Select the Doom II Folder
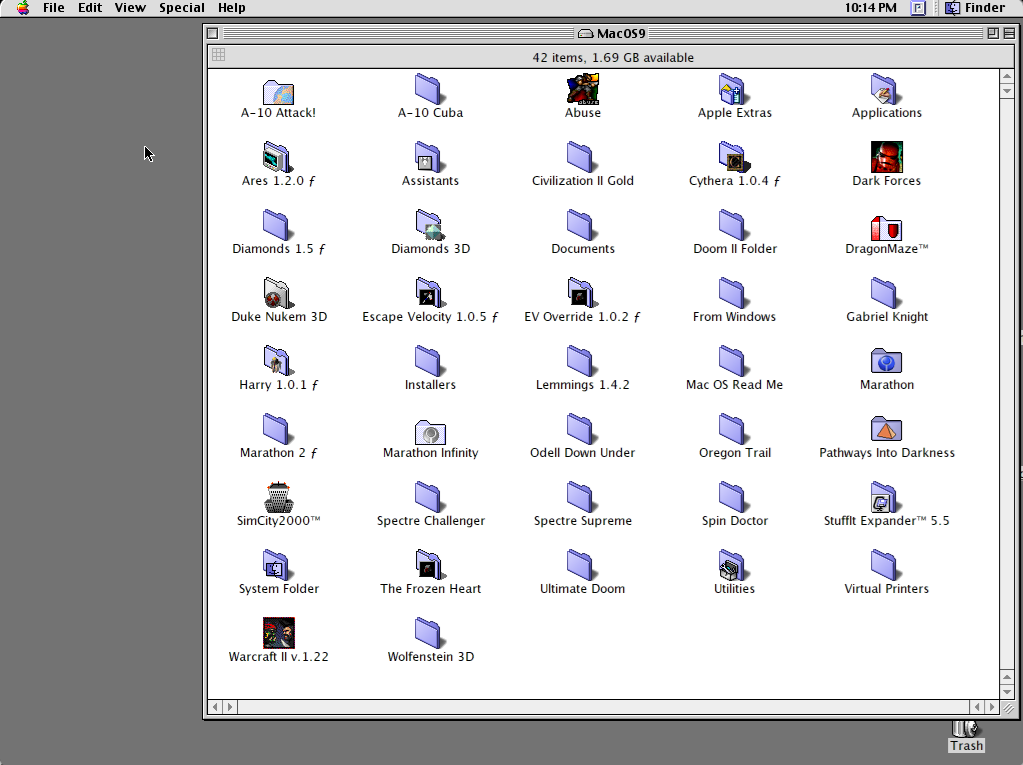Image resolution: width=1023 pixels, height=765 pixels. click(x=733, y=225)
